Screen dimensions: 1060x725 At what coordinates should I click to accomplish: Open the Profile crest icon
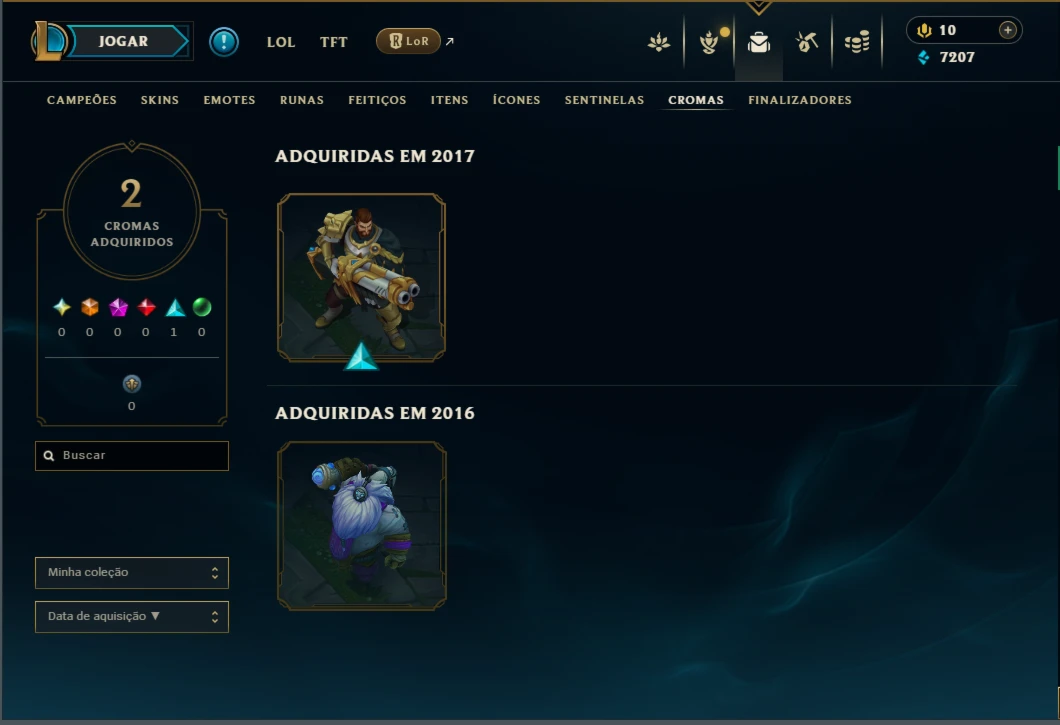658,43
